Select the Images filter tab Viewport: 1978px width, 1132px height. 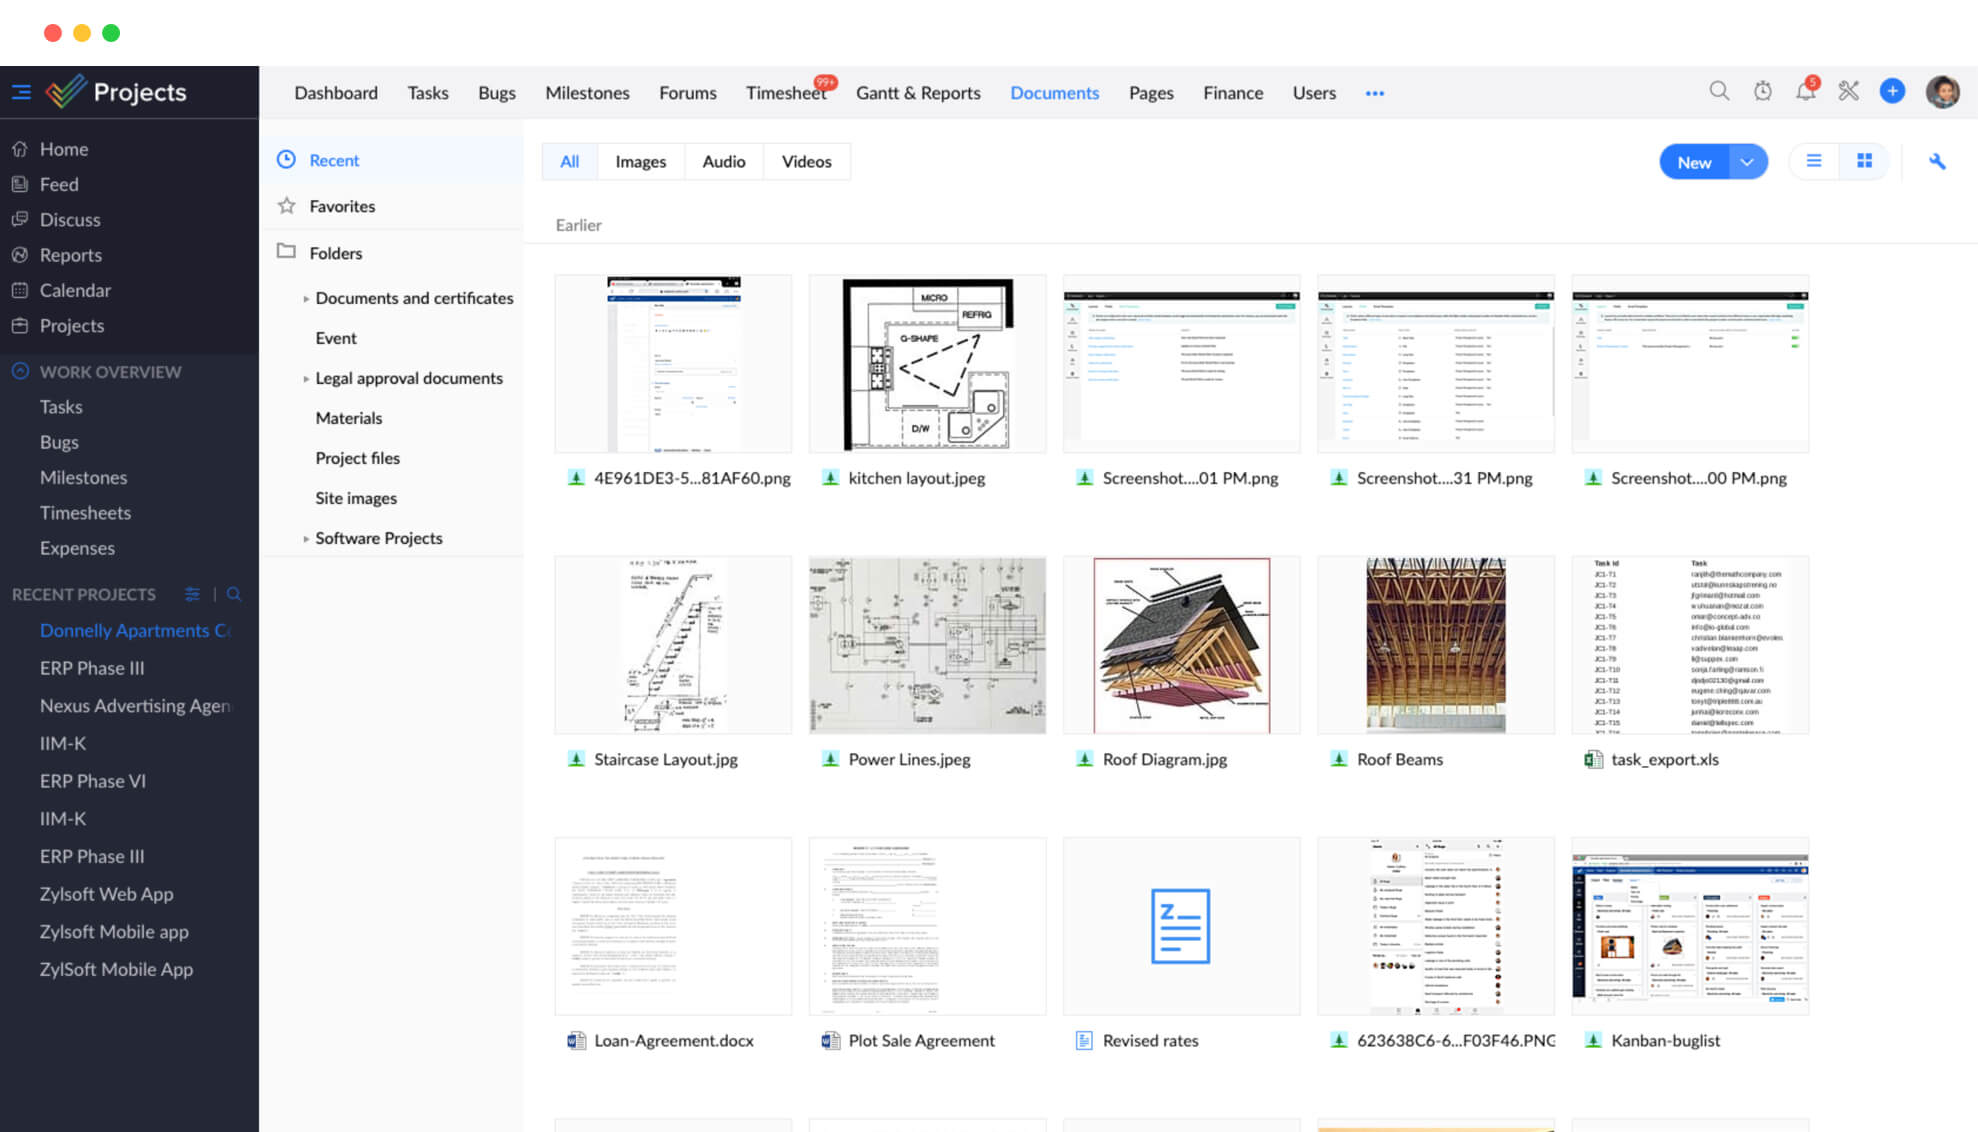pyautogui.click(x=639, y=160)
